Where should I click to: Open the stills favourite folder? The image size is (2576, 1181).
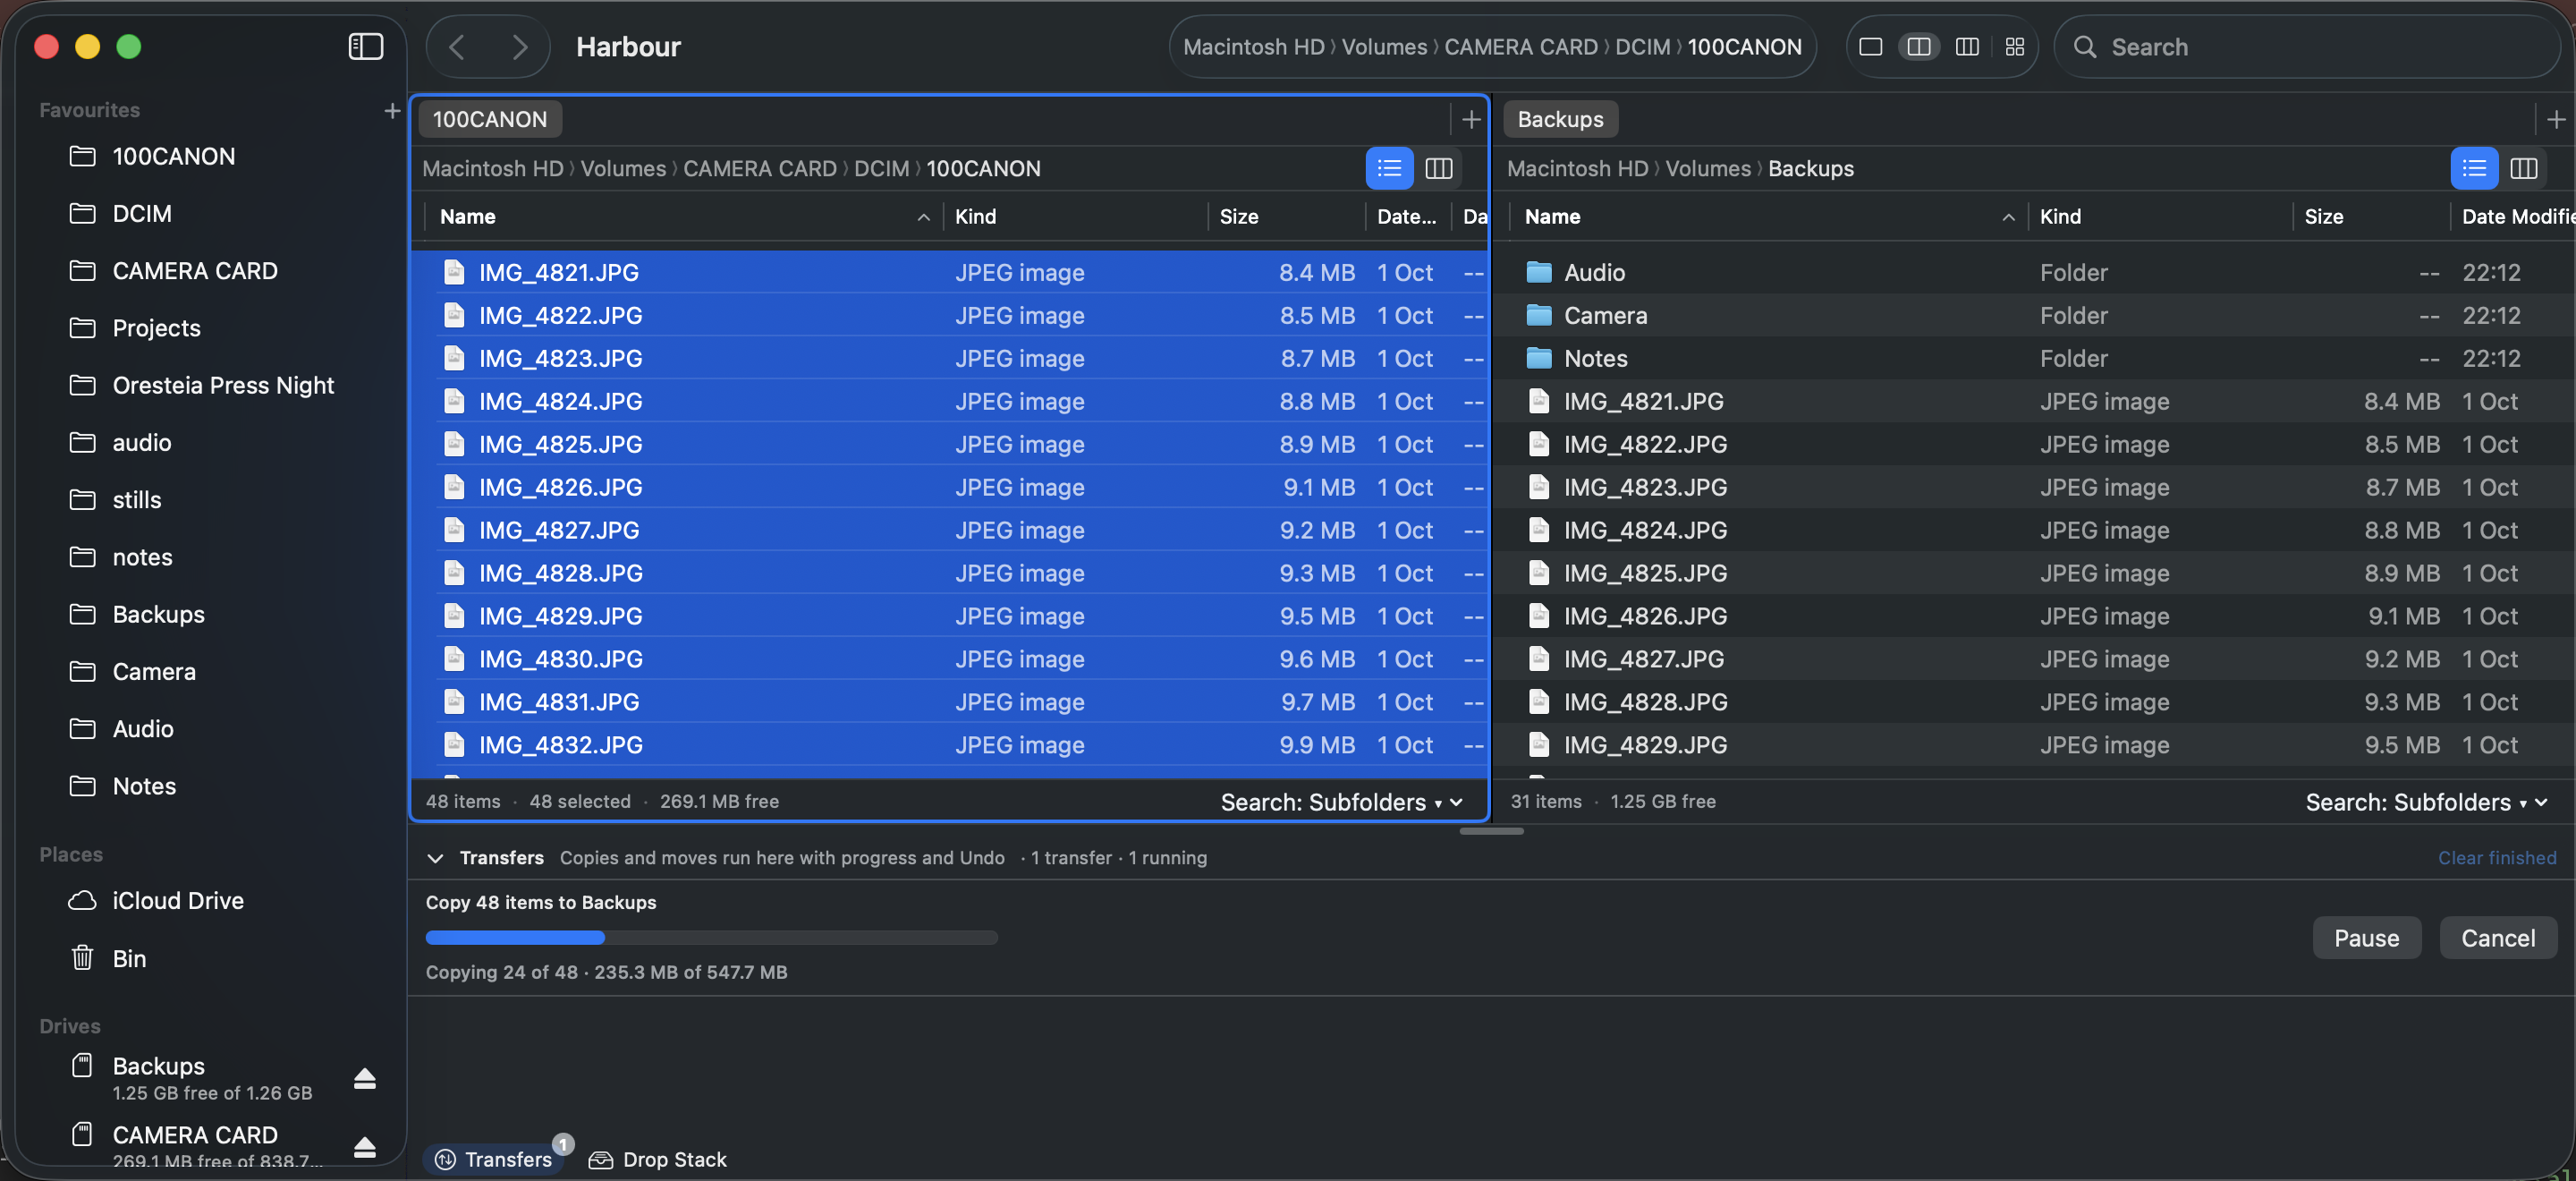[137, 500]
